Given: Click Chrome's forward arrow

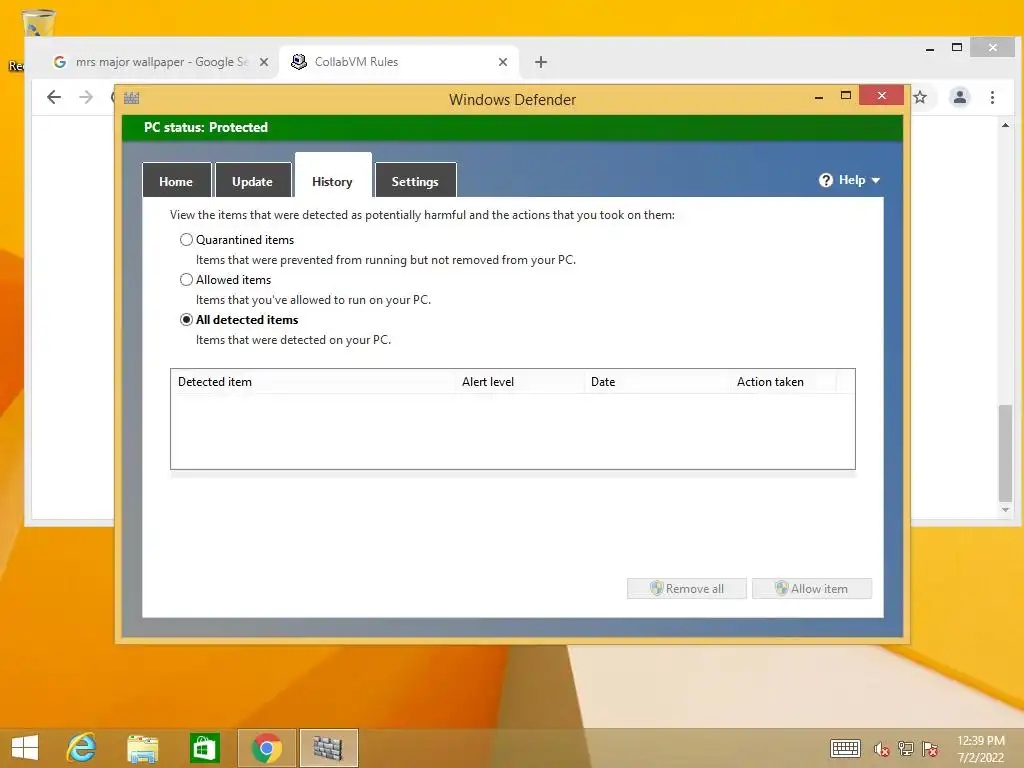Looking at the screenshot, I should coord(86,97).
